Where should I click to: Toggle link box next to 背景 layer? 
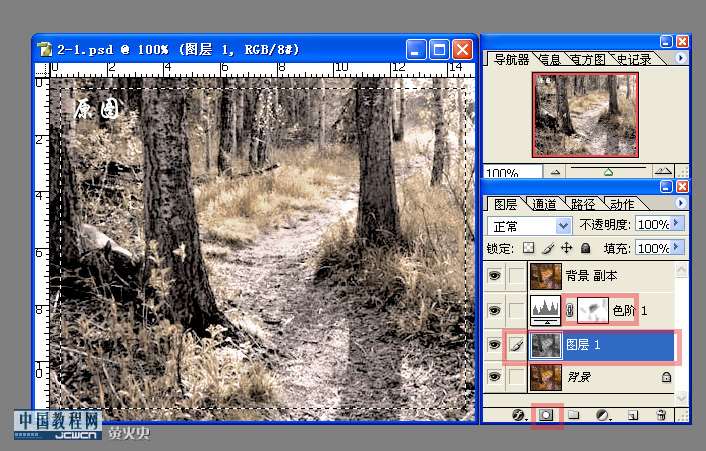pos(516,377)
